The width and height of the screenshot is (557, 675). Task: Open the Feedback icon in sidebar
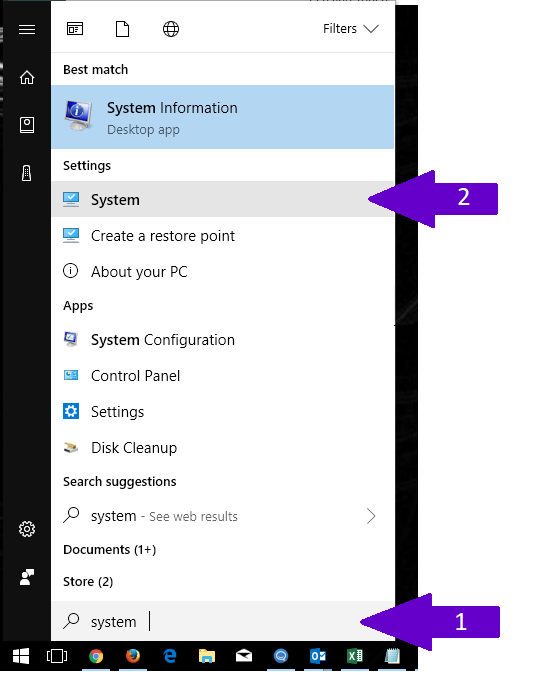tap(27, 577)
